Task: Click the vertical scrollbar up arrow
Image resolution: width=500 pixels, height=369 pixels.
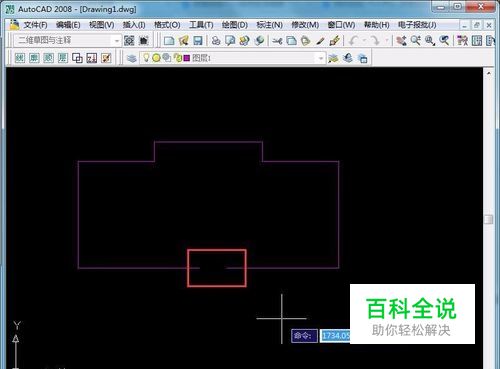Action: (489, 73)
